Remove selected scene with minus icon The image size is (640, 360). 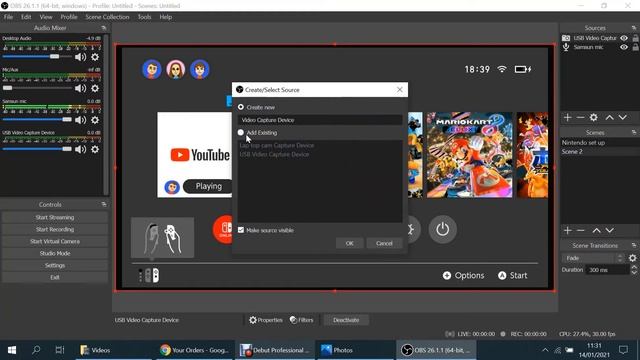point(580,231)
